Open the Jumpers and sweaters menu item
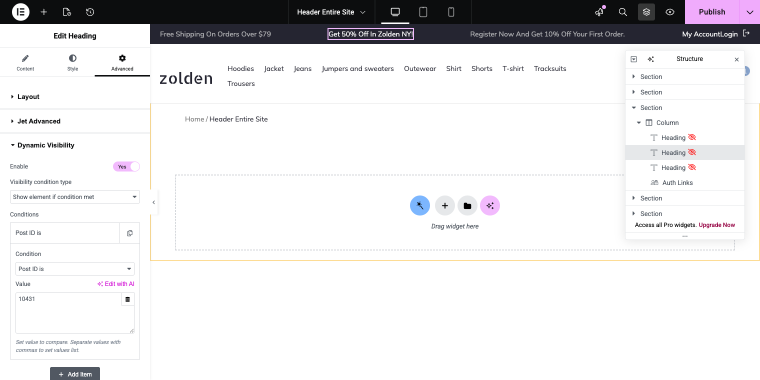Viewport: 760px width, 380px height. [358, 68]
